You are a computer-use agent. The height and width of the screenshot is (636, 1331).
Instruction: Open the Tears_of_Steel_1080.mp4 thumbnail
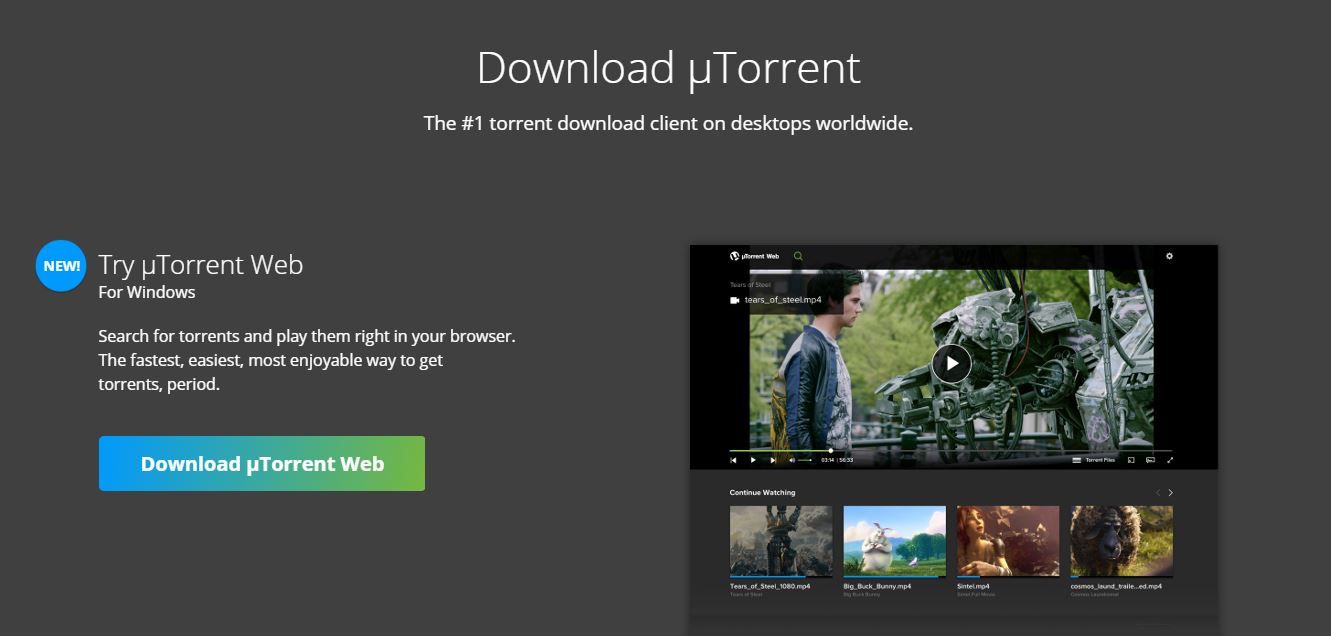(x=781, y=541)
